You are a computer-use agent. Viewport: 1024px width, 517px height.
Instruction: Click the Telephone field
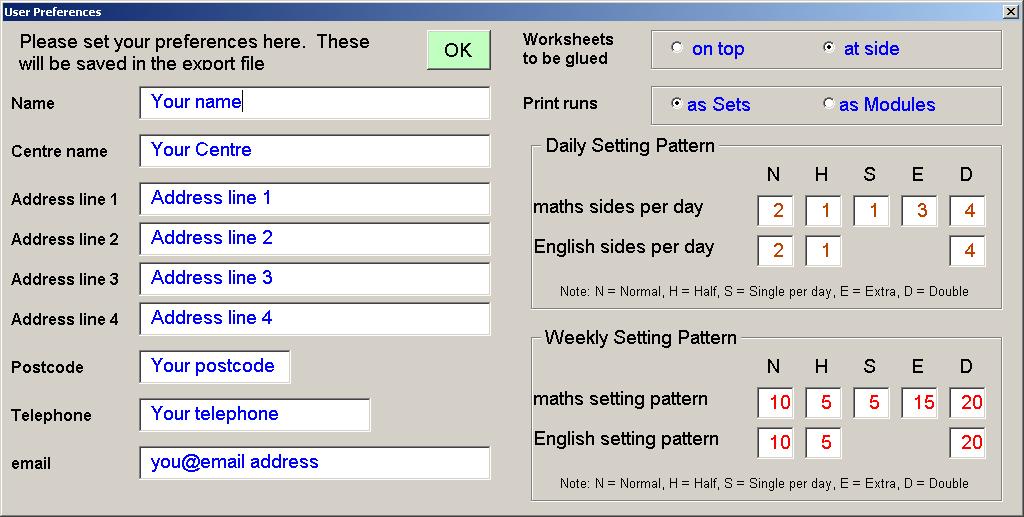tap(255, 415)
